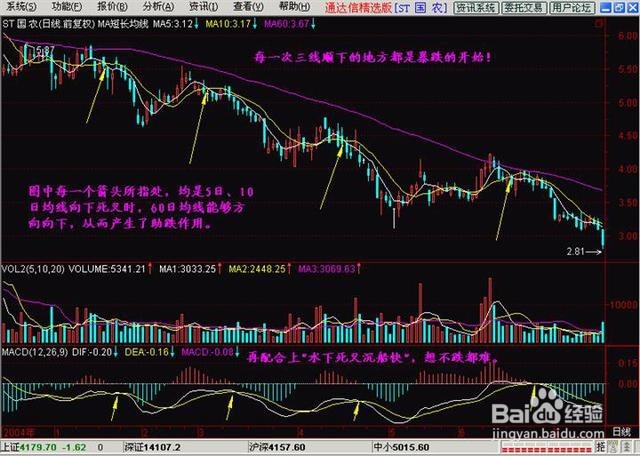Viewport: 640px width, 456px height.
Task: Click the red connection indicator in status bar
Action: click(x=548, y=447)
